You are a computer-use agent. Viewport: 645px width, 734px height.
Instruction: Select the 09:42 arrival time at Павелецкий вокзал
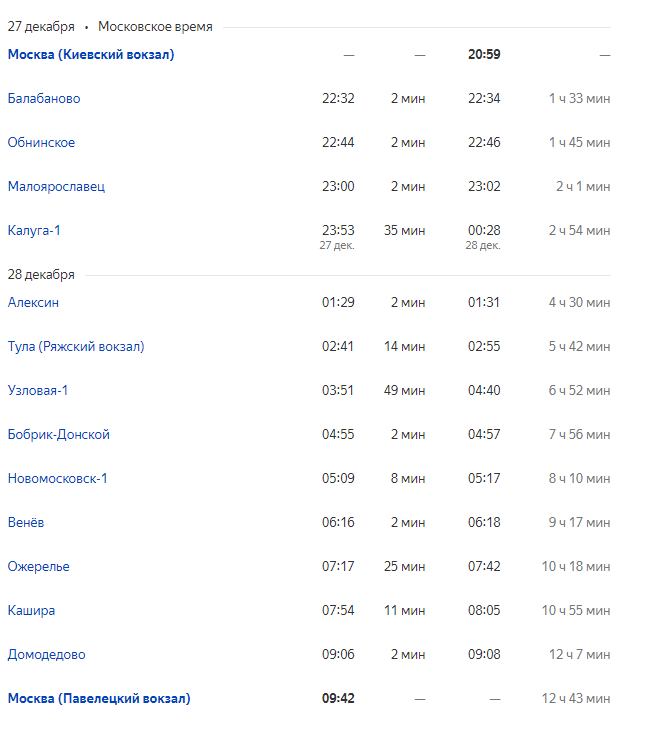coord(338,699)
